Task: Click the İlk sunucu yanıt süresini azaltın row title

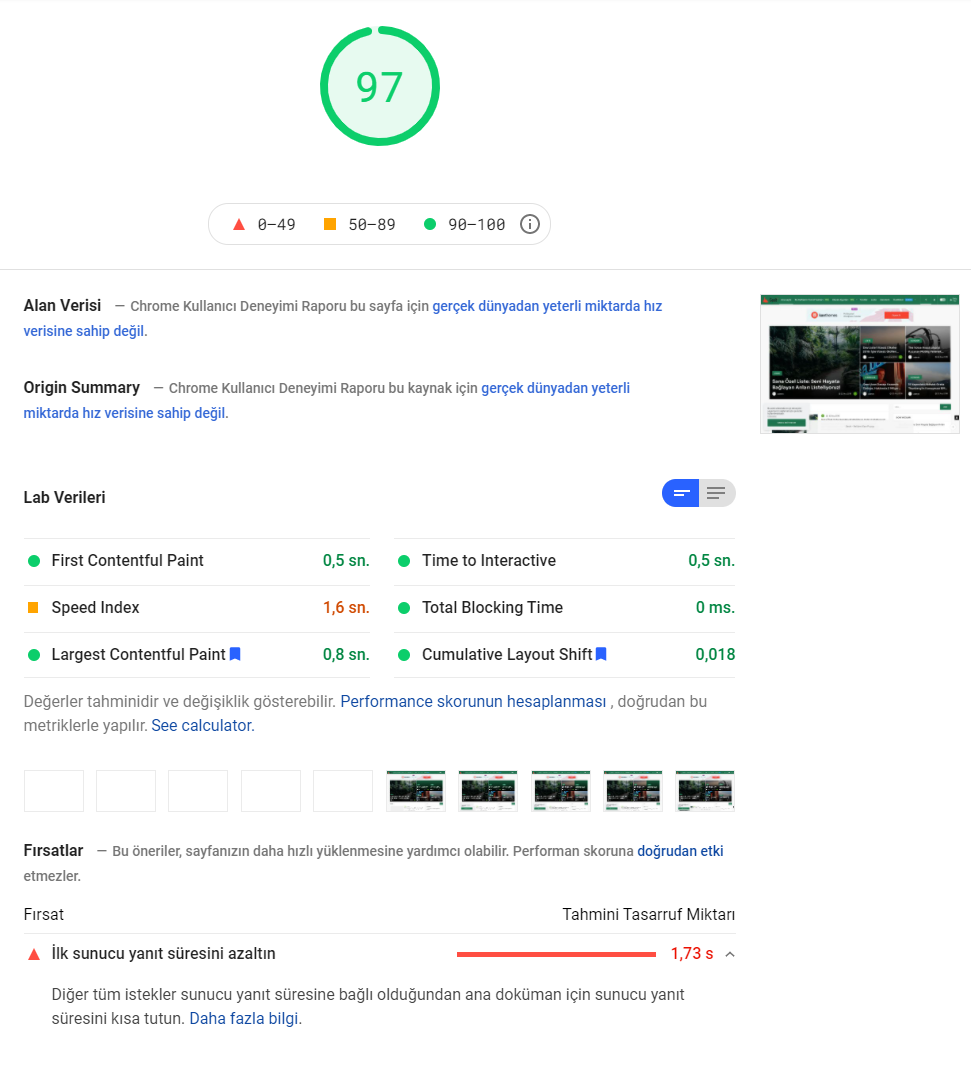Action: pos(163,954)
